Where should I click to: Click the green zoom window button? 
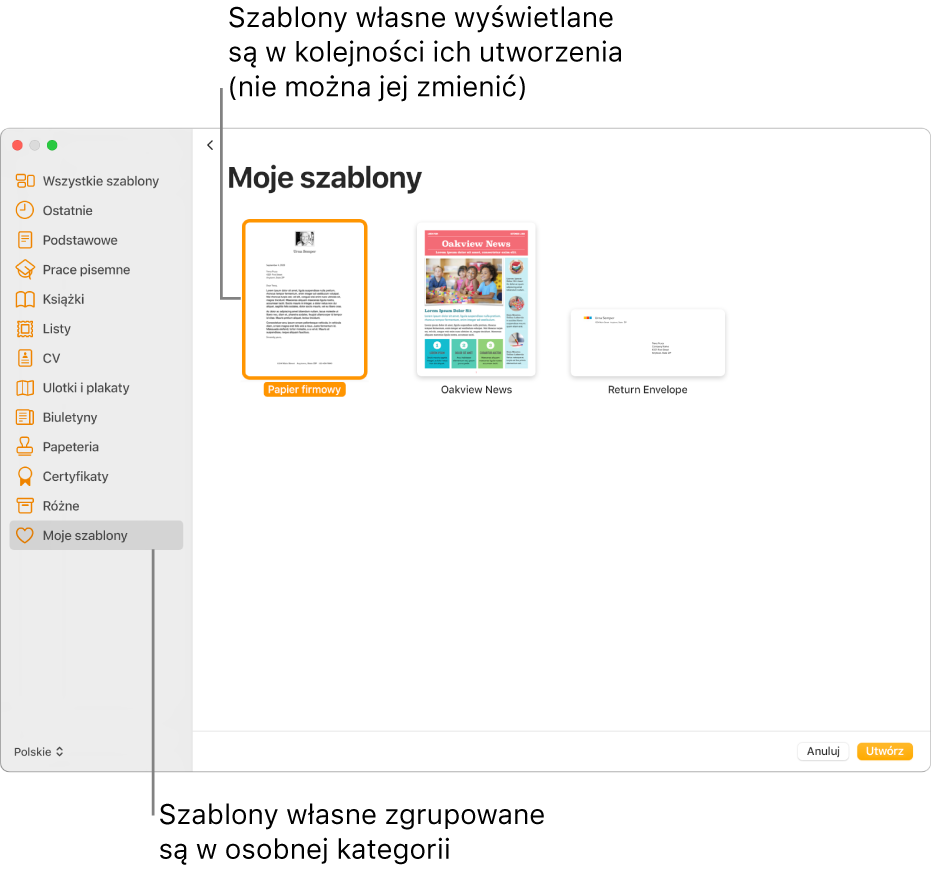pyautogui.click(x=52, y=145)
